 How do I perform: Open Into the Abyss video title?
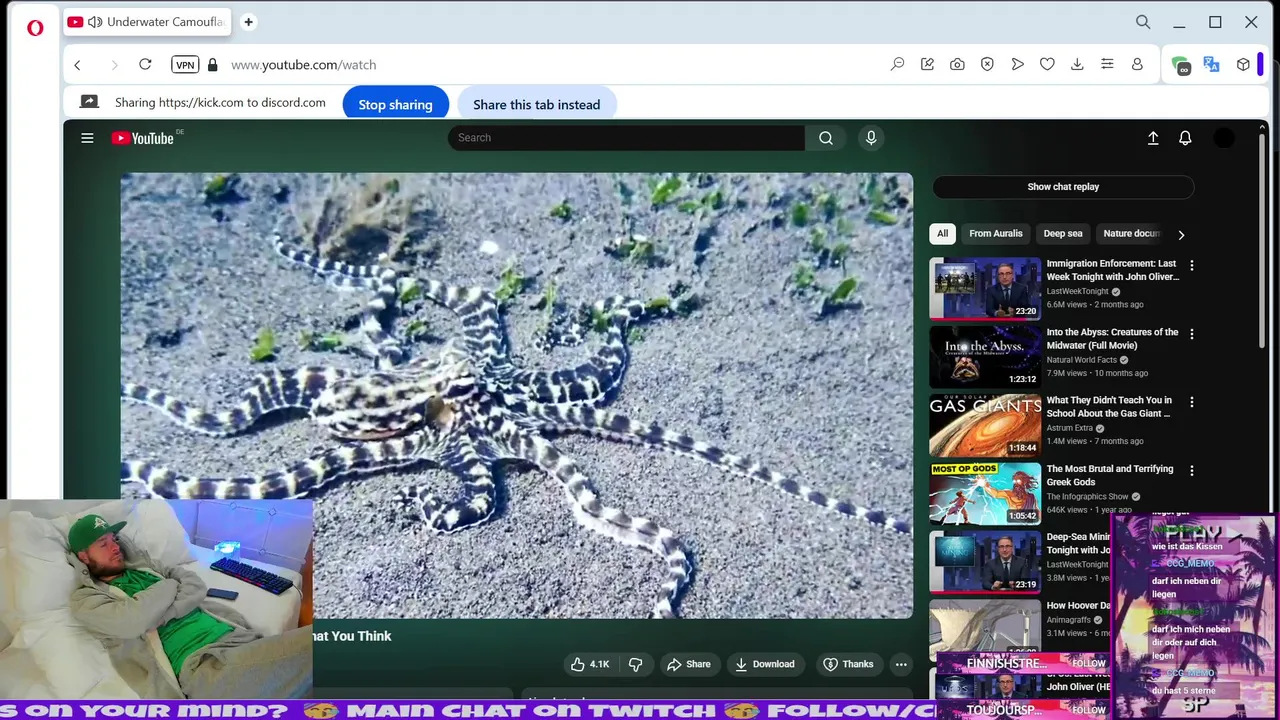coord(1112,339)
